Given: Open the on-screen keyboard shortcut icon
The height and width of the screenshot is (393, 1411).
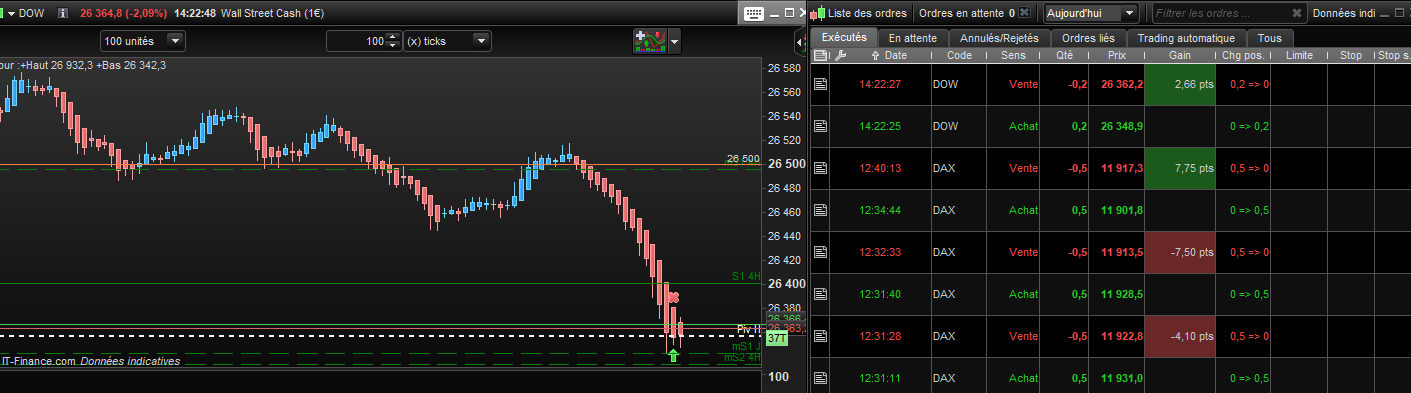Looking at the screenshot, I should point(754,13).
